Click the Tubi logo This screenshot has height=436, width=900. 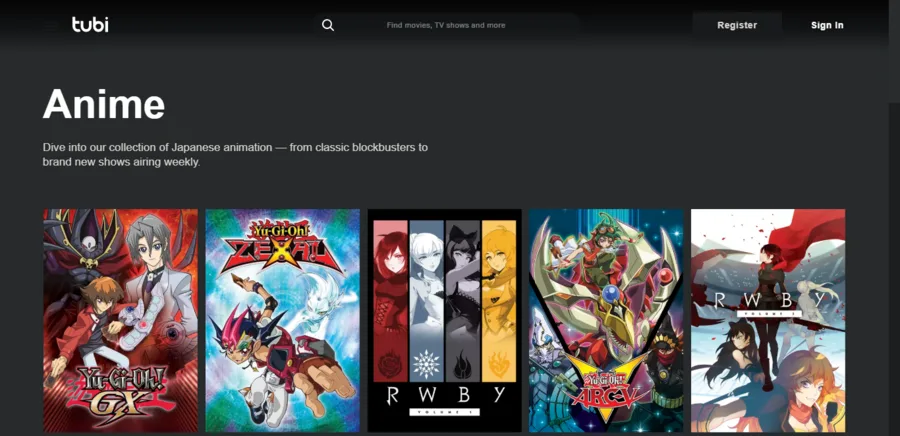(x=90, y=25)
